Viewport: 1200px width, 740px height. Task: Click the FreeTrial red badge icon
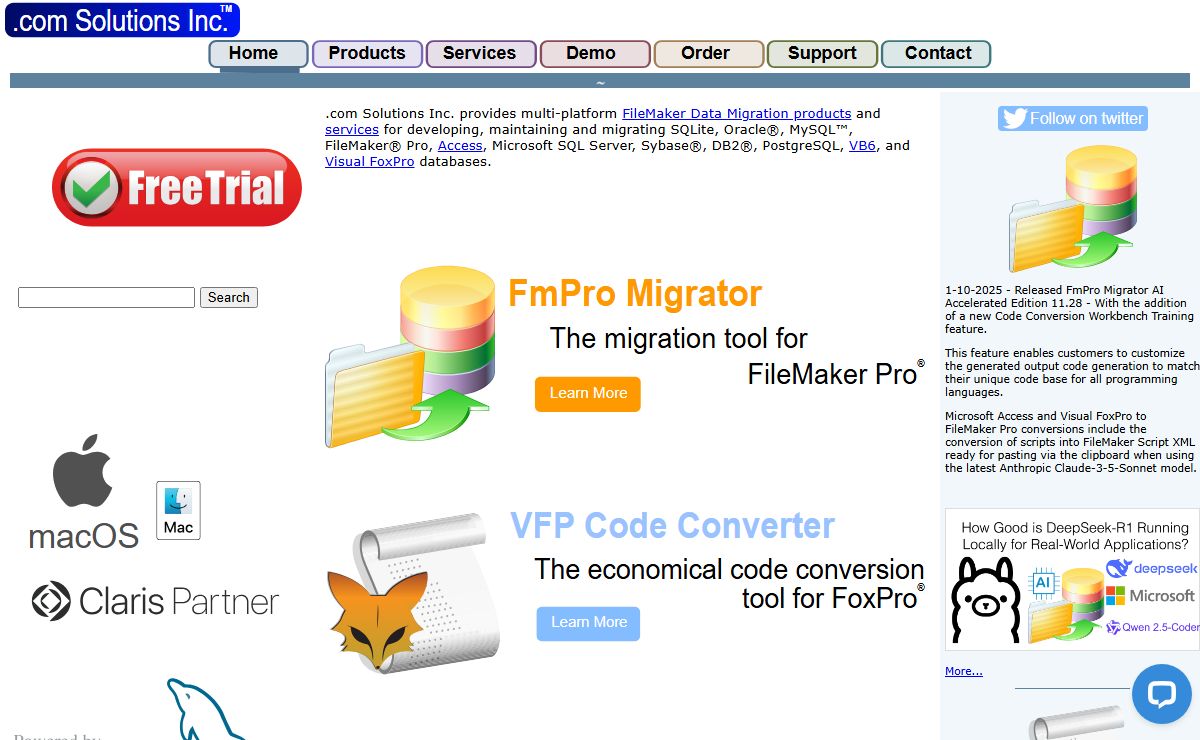[x=176, y=187]
